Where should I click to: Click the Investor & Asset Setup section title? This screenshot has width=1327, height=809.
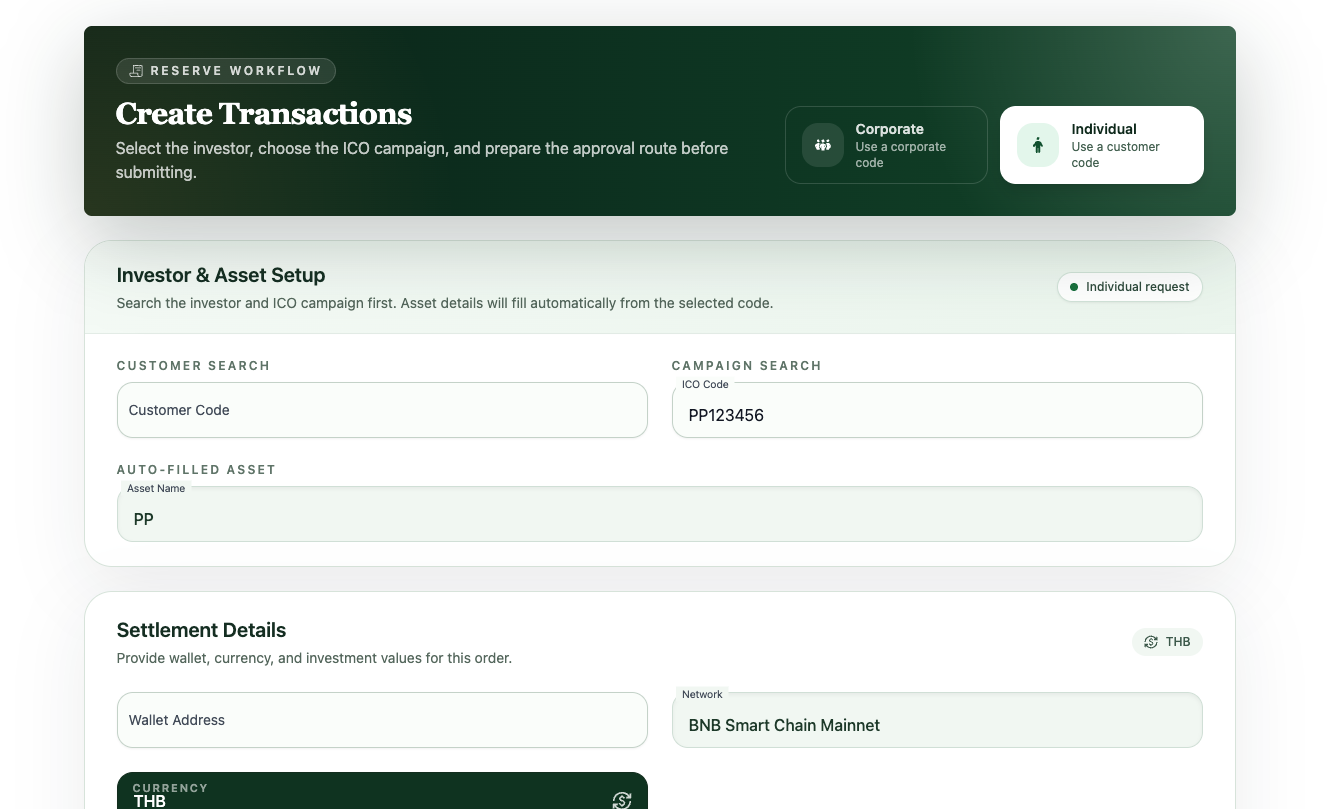220,275
